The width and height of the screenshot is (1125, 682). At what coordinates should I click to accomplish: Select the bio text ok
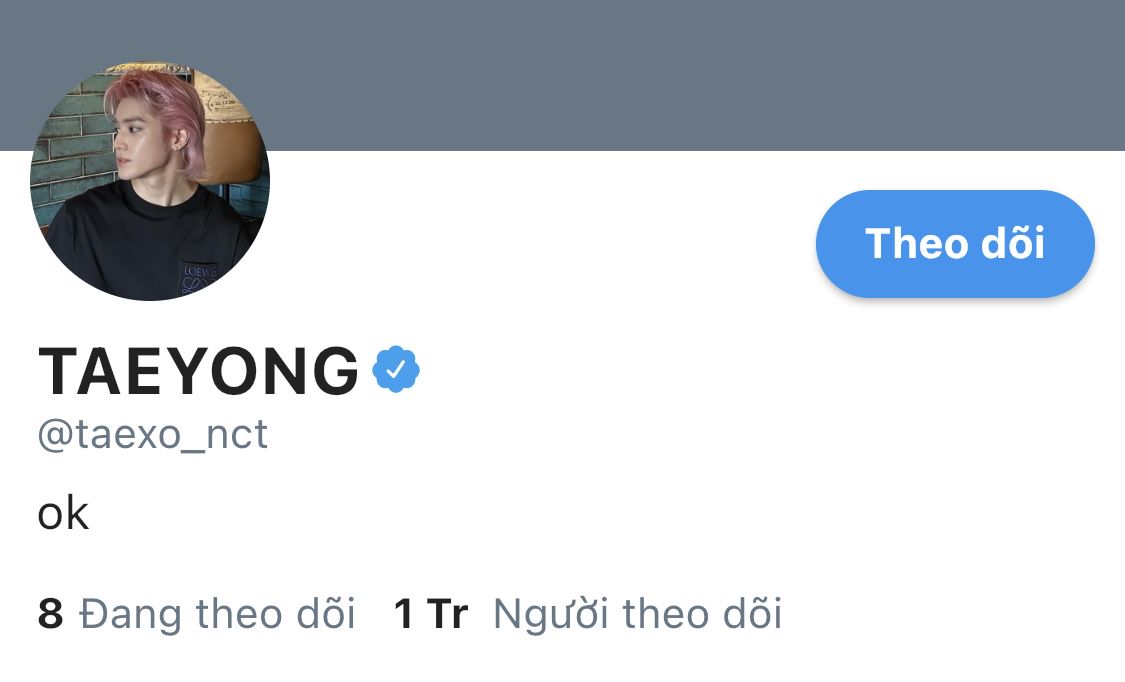[63, 513]
